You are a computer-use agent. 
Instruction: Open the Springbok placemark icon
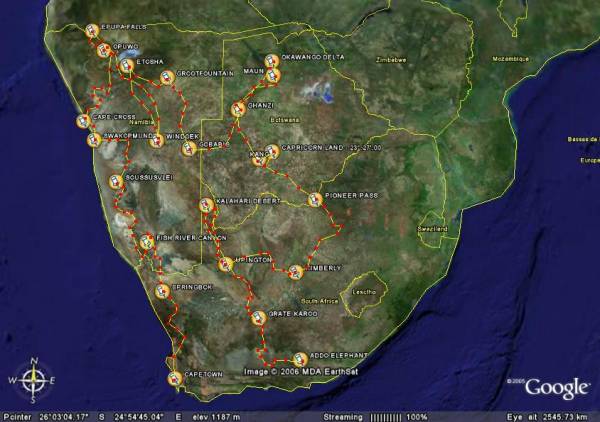pos(161,291)
